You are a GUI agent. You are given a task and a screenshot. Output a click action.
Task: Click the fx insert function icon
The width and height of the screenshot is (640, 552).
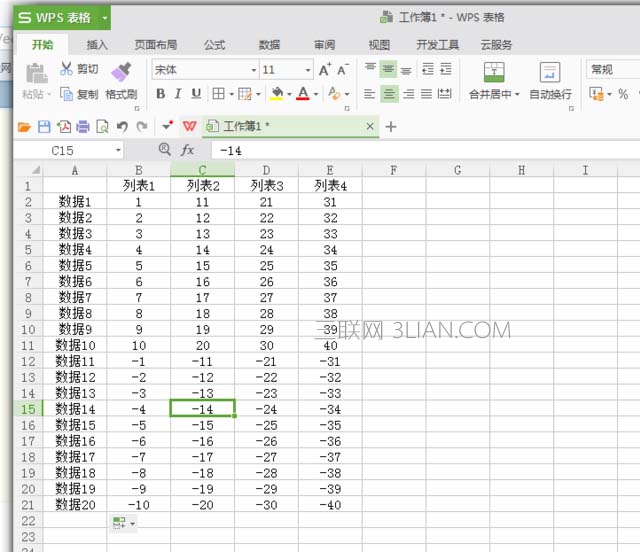point(187,149)
